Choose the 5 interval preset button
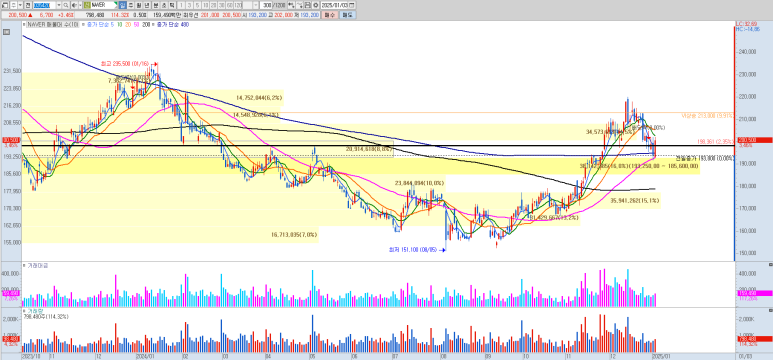 [197, 4]
